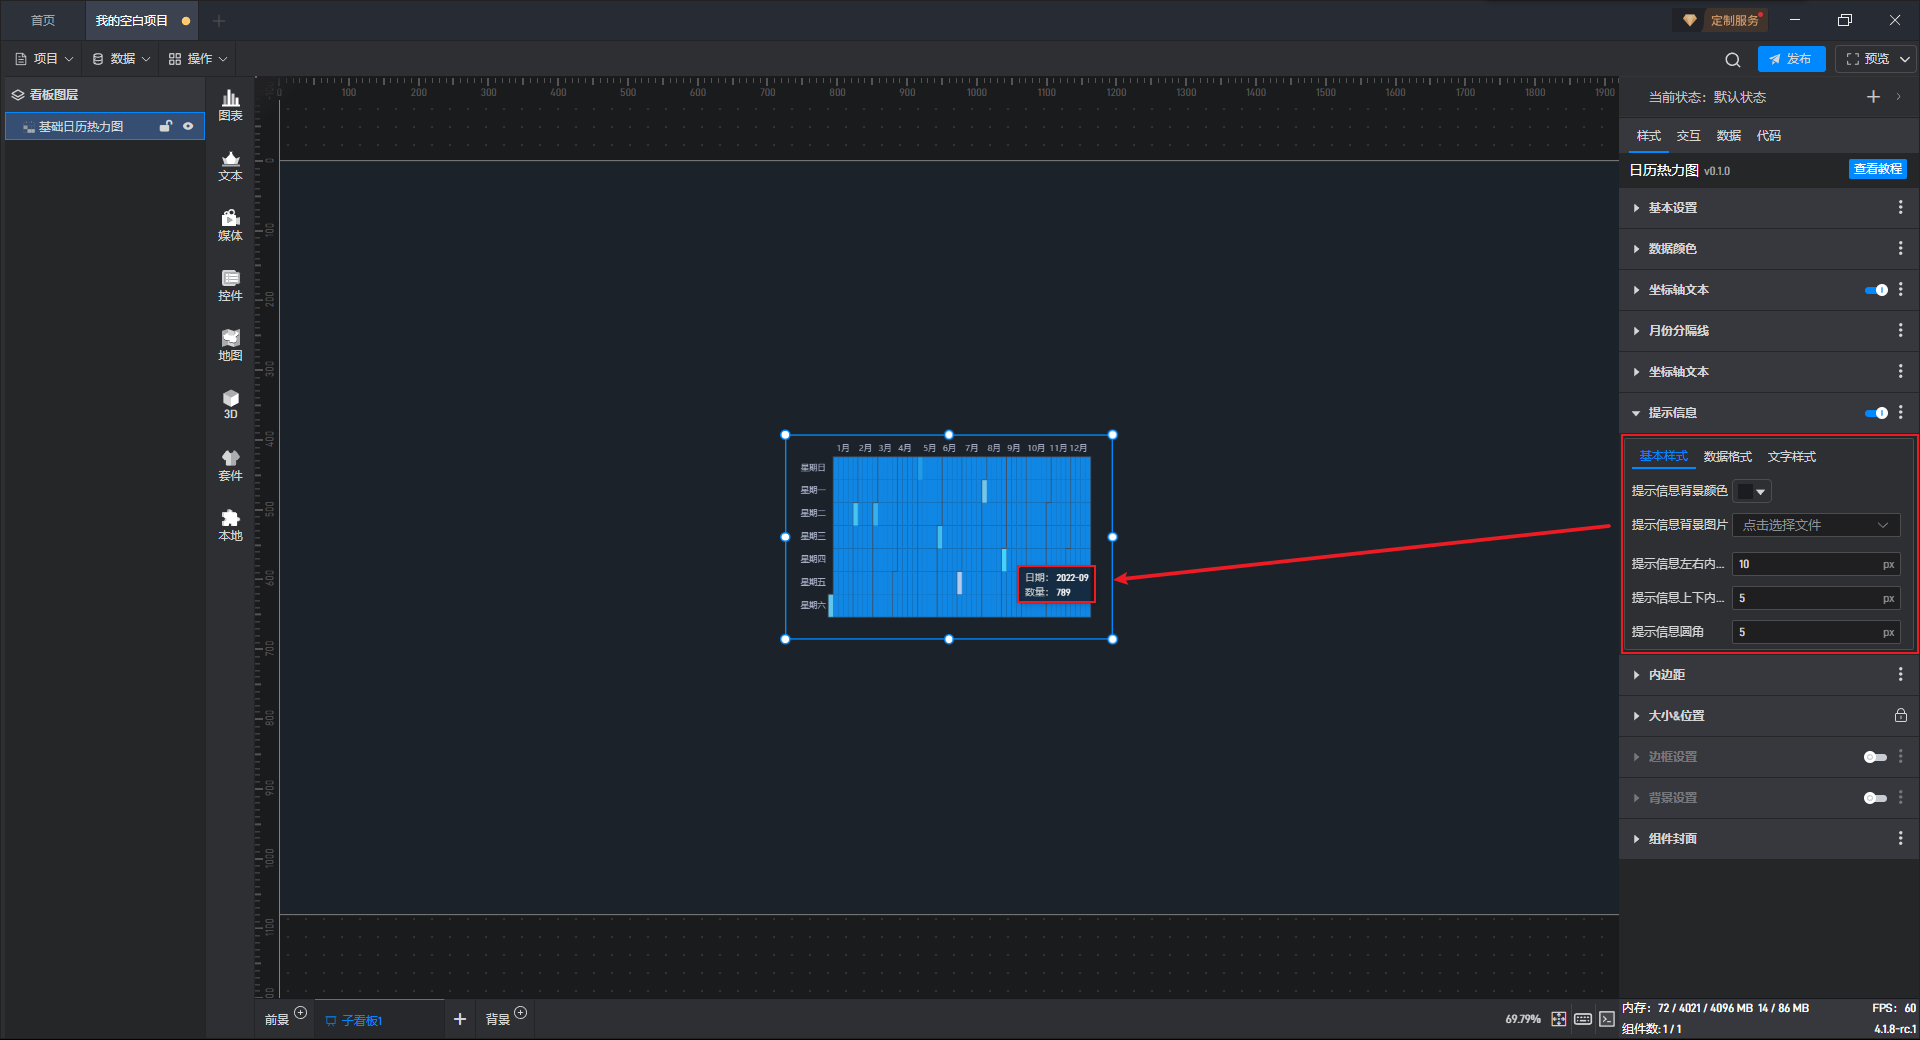Open the 媒体 component category

coord(230,225)
